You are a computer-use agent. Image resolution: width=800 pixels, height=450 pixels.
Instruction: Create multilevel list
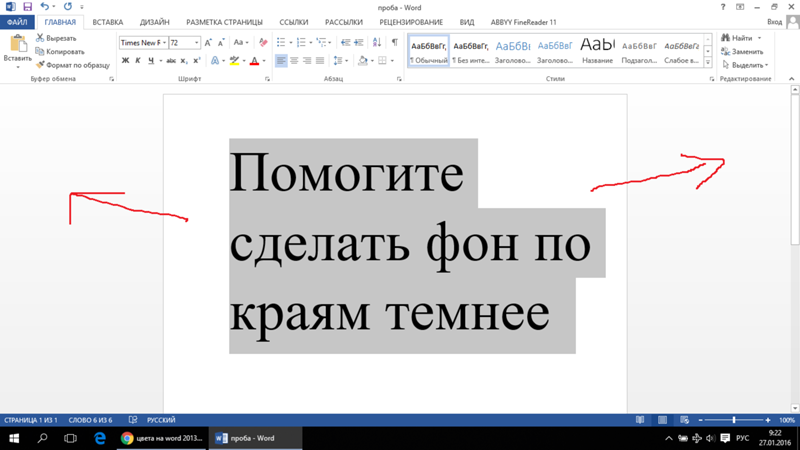pos(321,42)
